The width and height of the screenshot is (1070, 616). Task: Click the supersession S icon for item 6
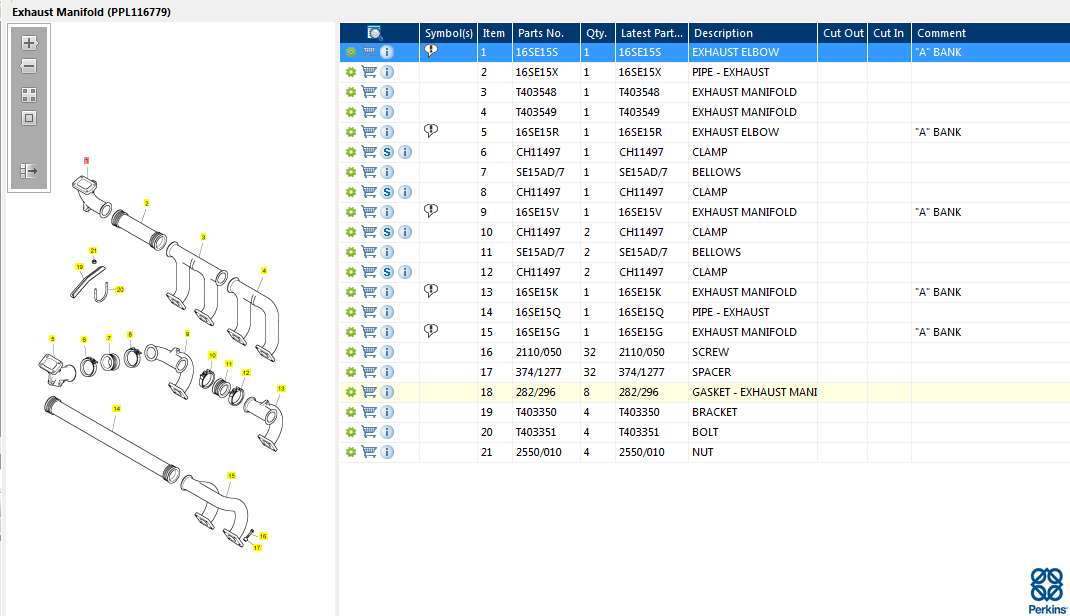click(x=387, y=152)
